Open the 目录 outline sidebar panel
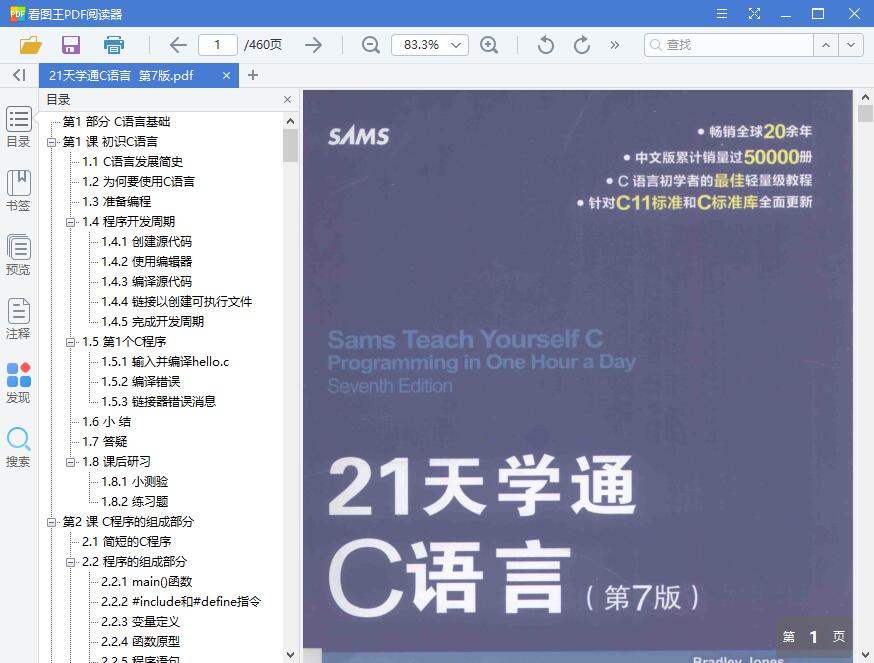 tap(18, 127)
